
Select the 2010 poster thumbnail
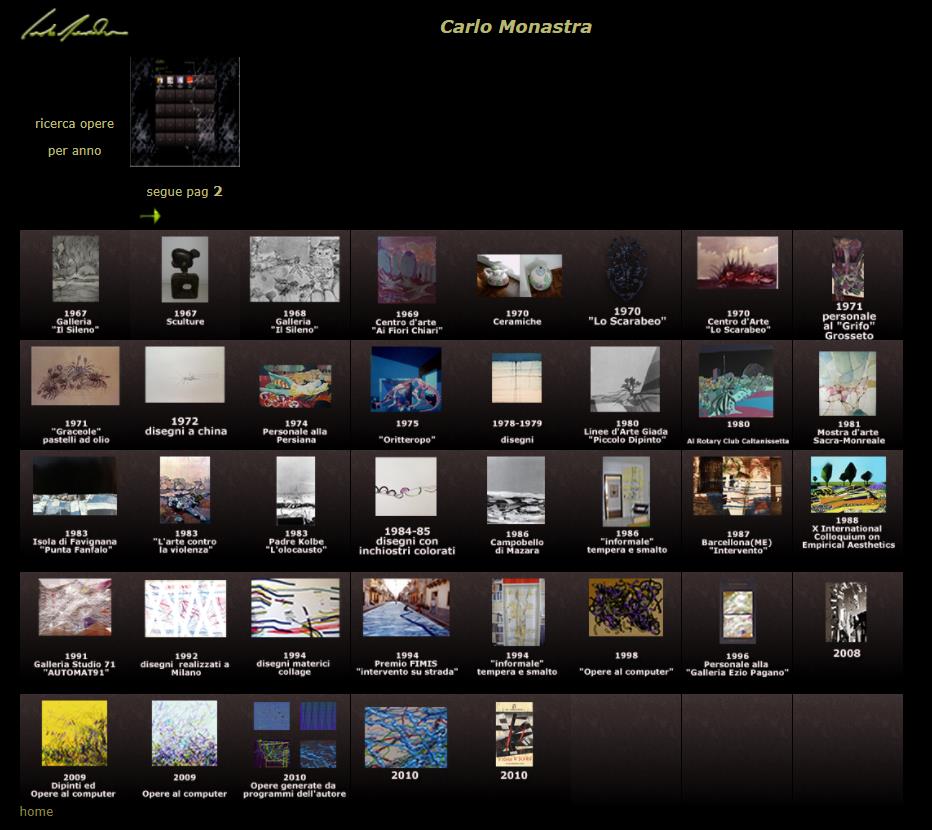[x=515, y=734]
